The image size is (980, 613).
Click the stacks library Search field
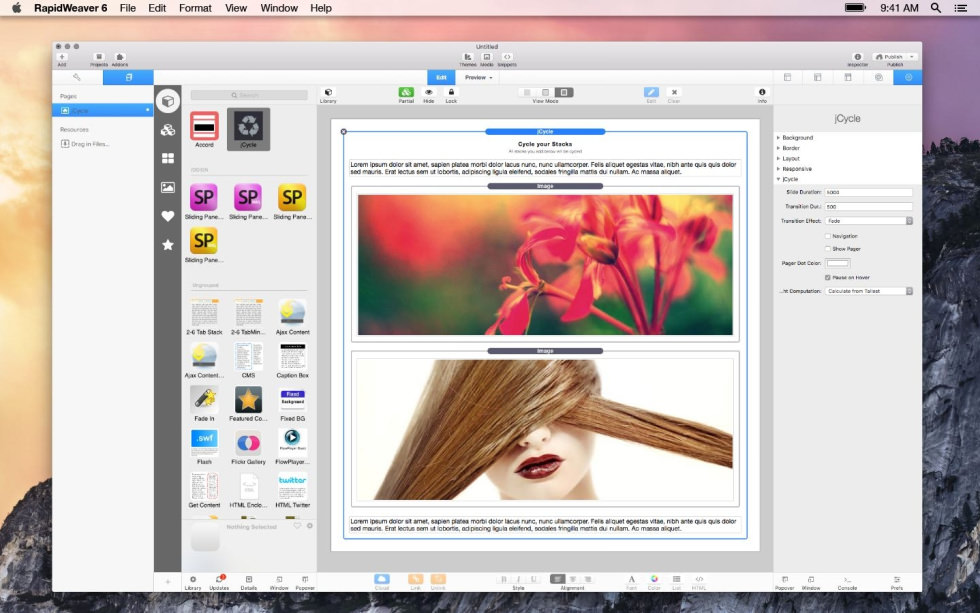point(249,95)
